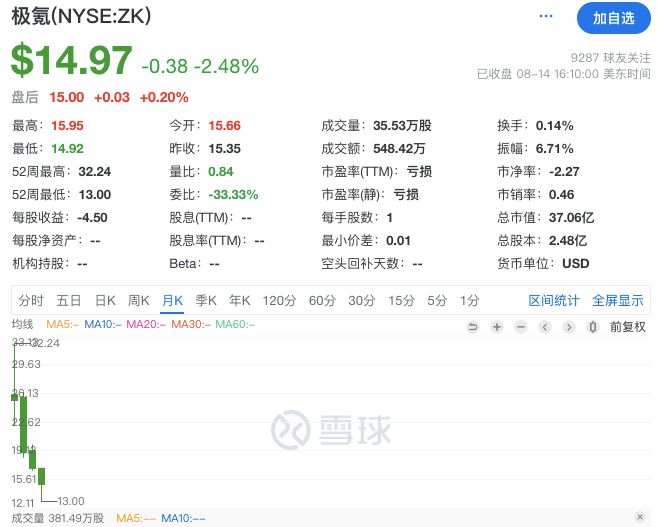Click the 均线 label

[x=22, y=324]
